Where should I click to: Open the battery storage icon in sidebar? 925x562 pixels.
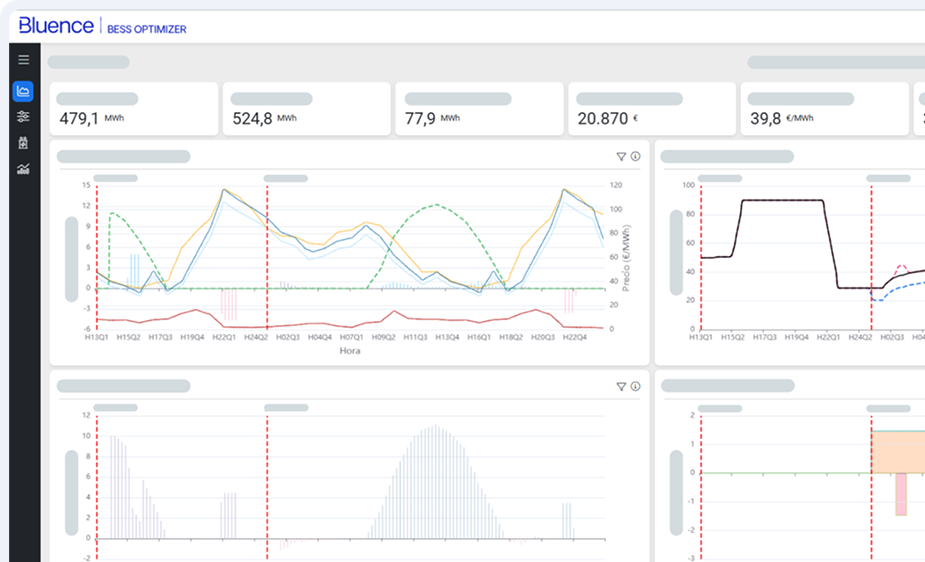point(23,143)
